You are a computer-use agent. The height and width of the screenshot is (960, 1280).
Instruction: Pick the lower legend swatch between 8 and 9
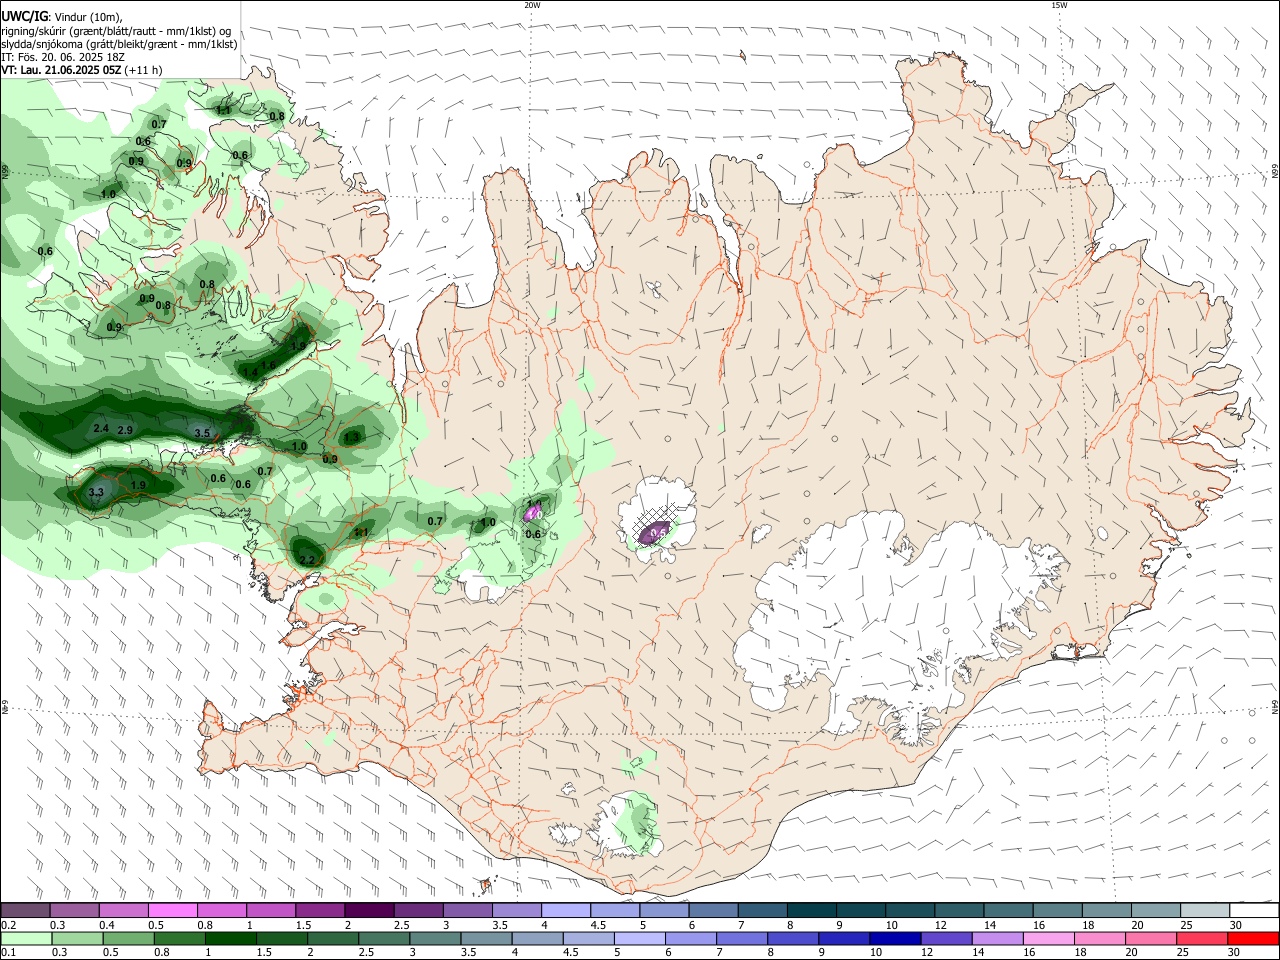(792, 938)
